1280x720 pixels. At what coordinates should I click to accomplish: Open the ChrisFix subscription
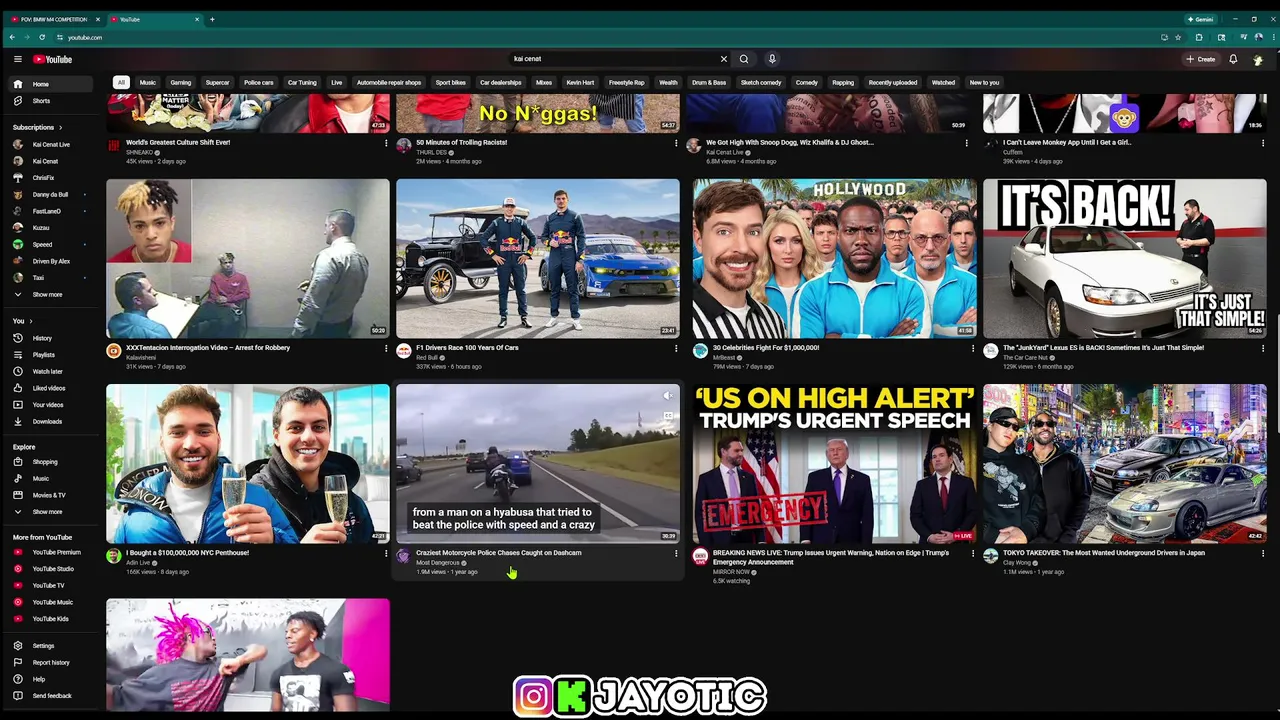(43, 178)
